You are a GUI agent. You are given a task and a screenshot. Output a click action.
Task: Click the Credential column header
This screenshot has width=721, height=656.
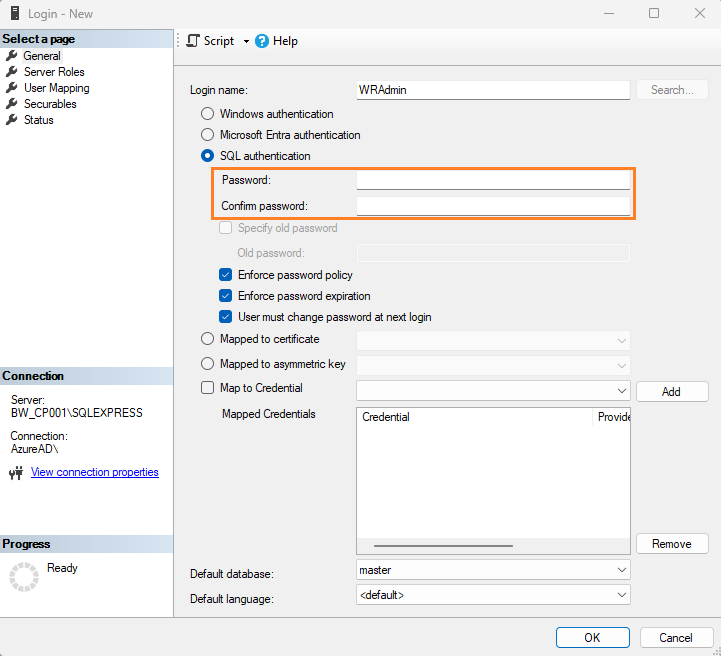(475, 417)
